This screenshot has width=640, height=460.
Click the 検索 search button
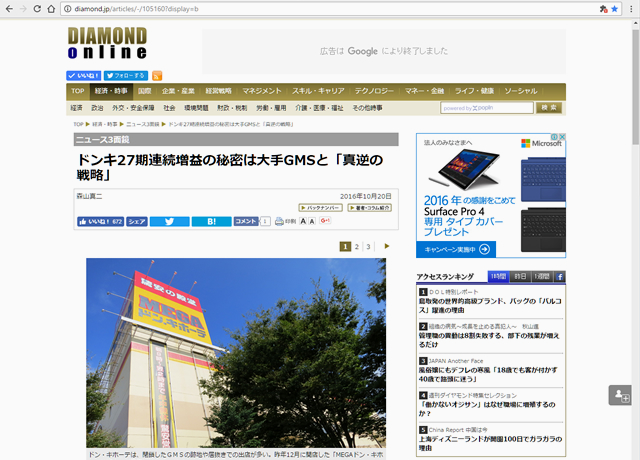(549, 107)
